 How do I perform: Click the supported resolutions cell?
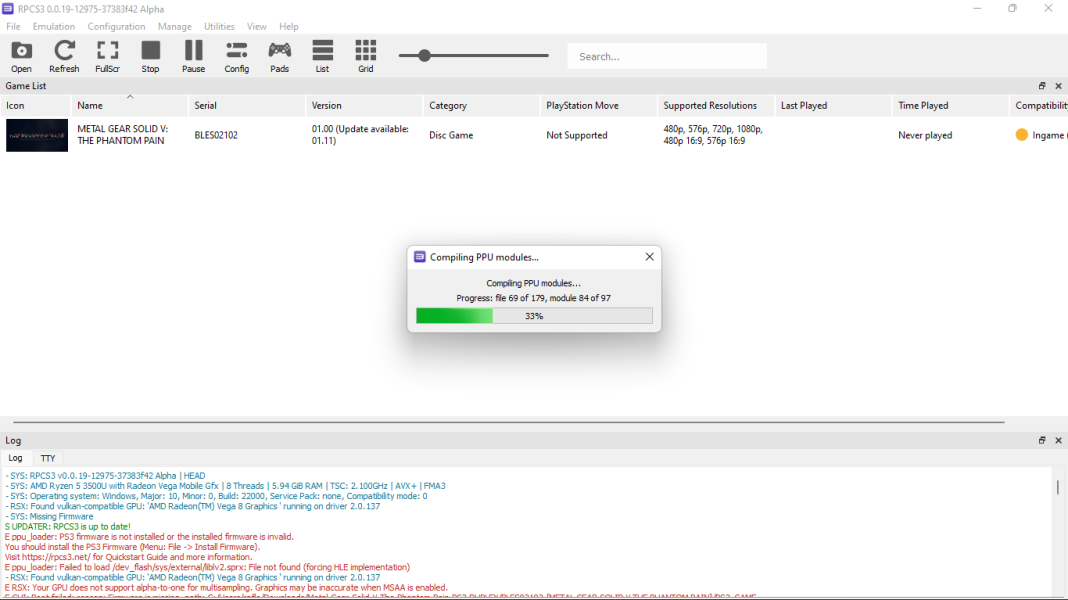[x=713, y=135]
